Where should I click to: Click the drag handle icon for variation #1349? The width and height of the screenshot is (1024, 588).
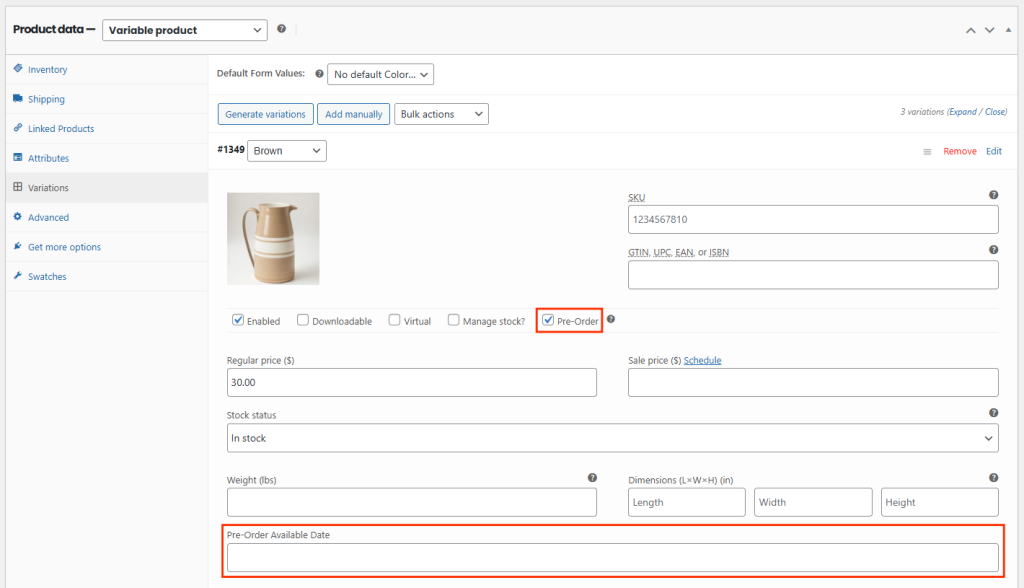click(927, 151)
